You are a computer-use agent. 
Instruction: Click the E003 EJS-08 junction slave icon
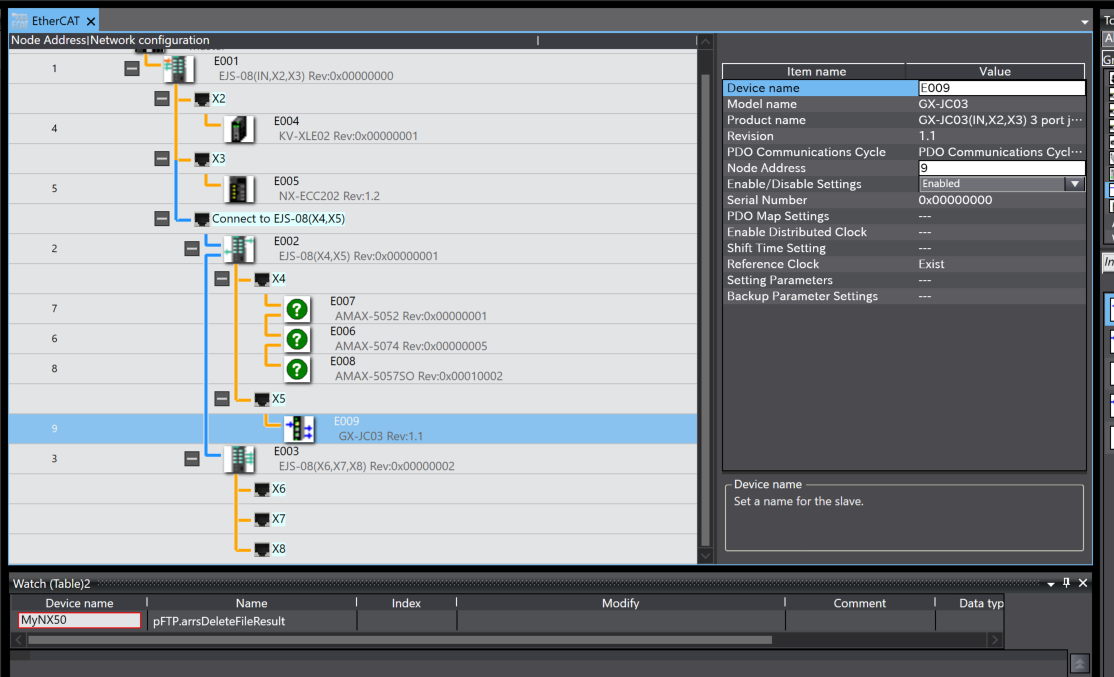(x=239, y=459)
